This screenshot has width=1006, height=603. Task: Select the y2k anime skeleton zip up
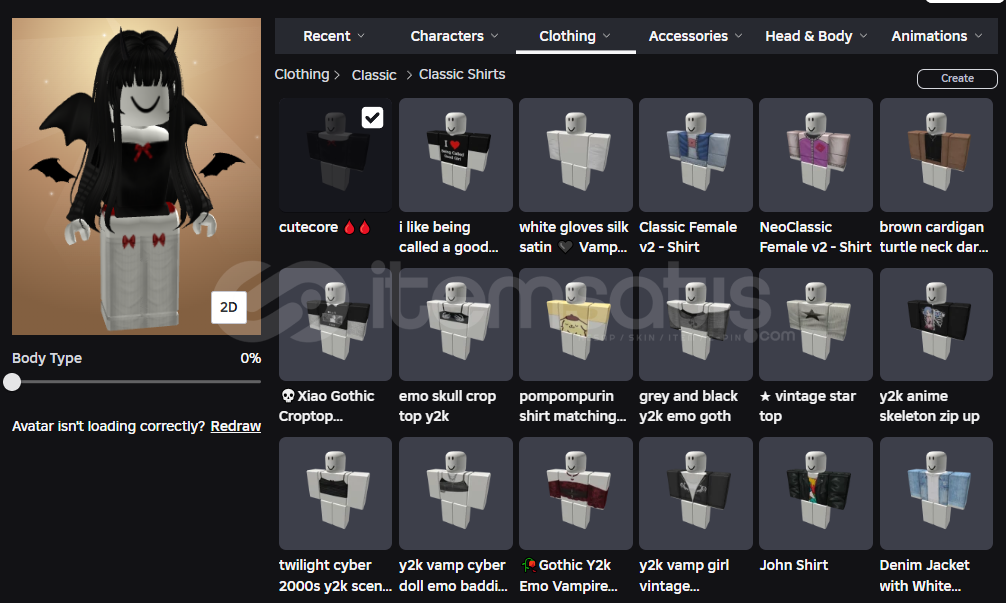click(x=936, y=325)
